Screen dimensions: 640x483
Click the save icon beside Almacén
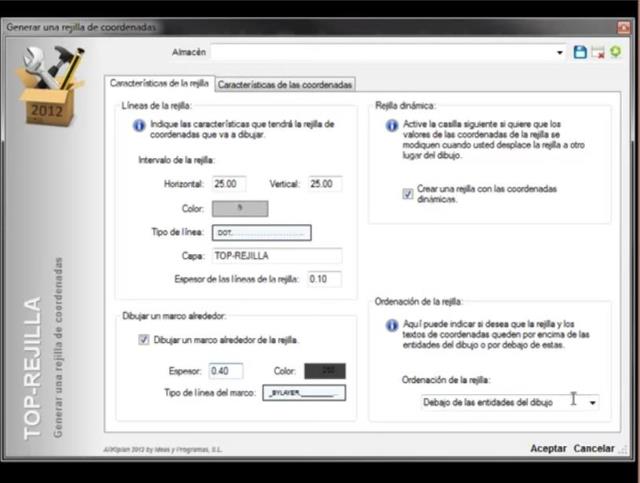pos(580,52)
